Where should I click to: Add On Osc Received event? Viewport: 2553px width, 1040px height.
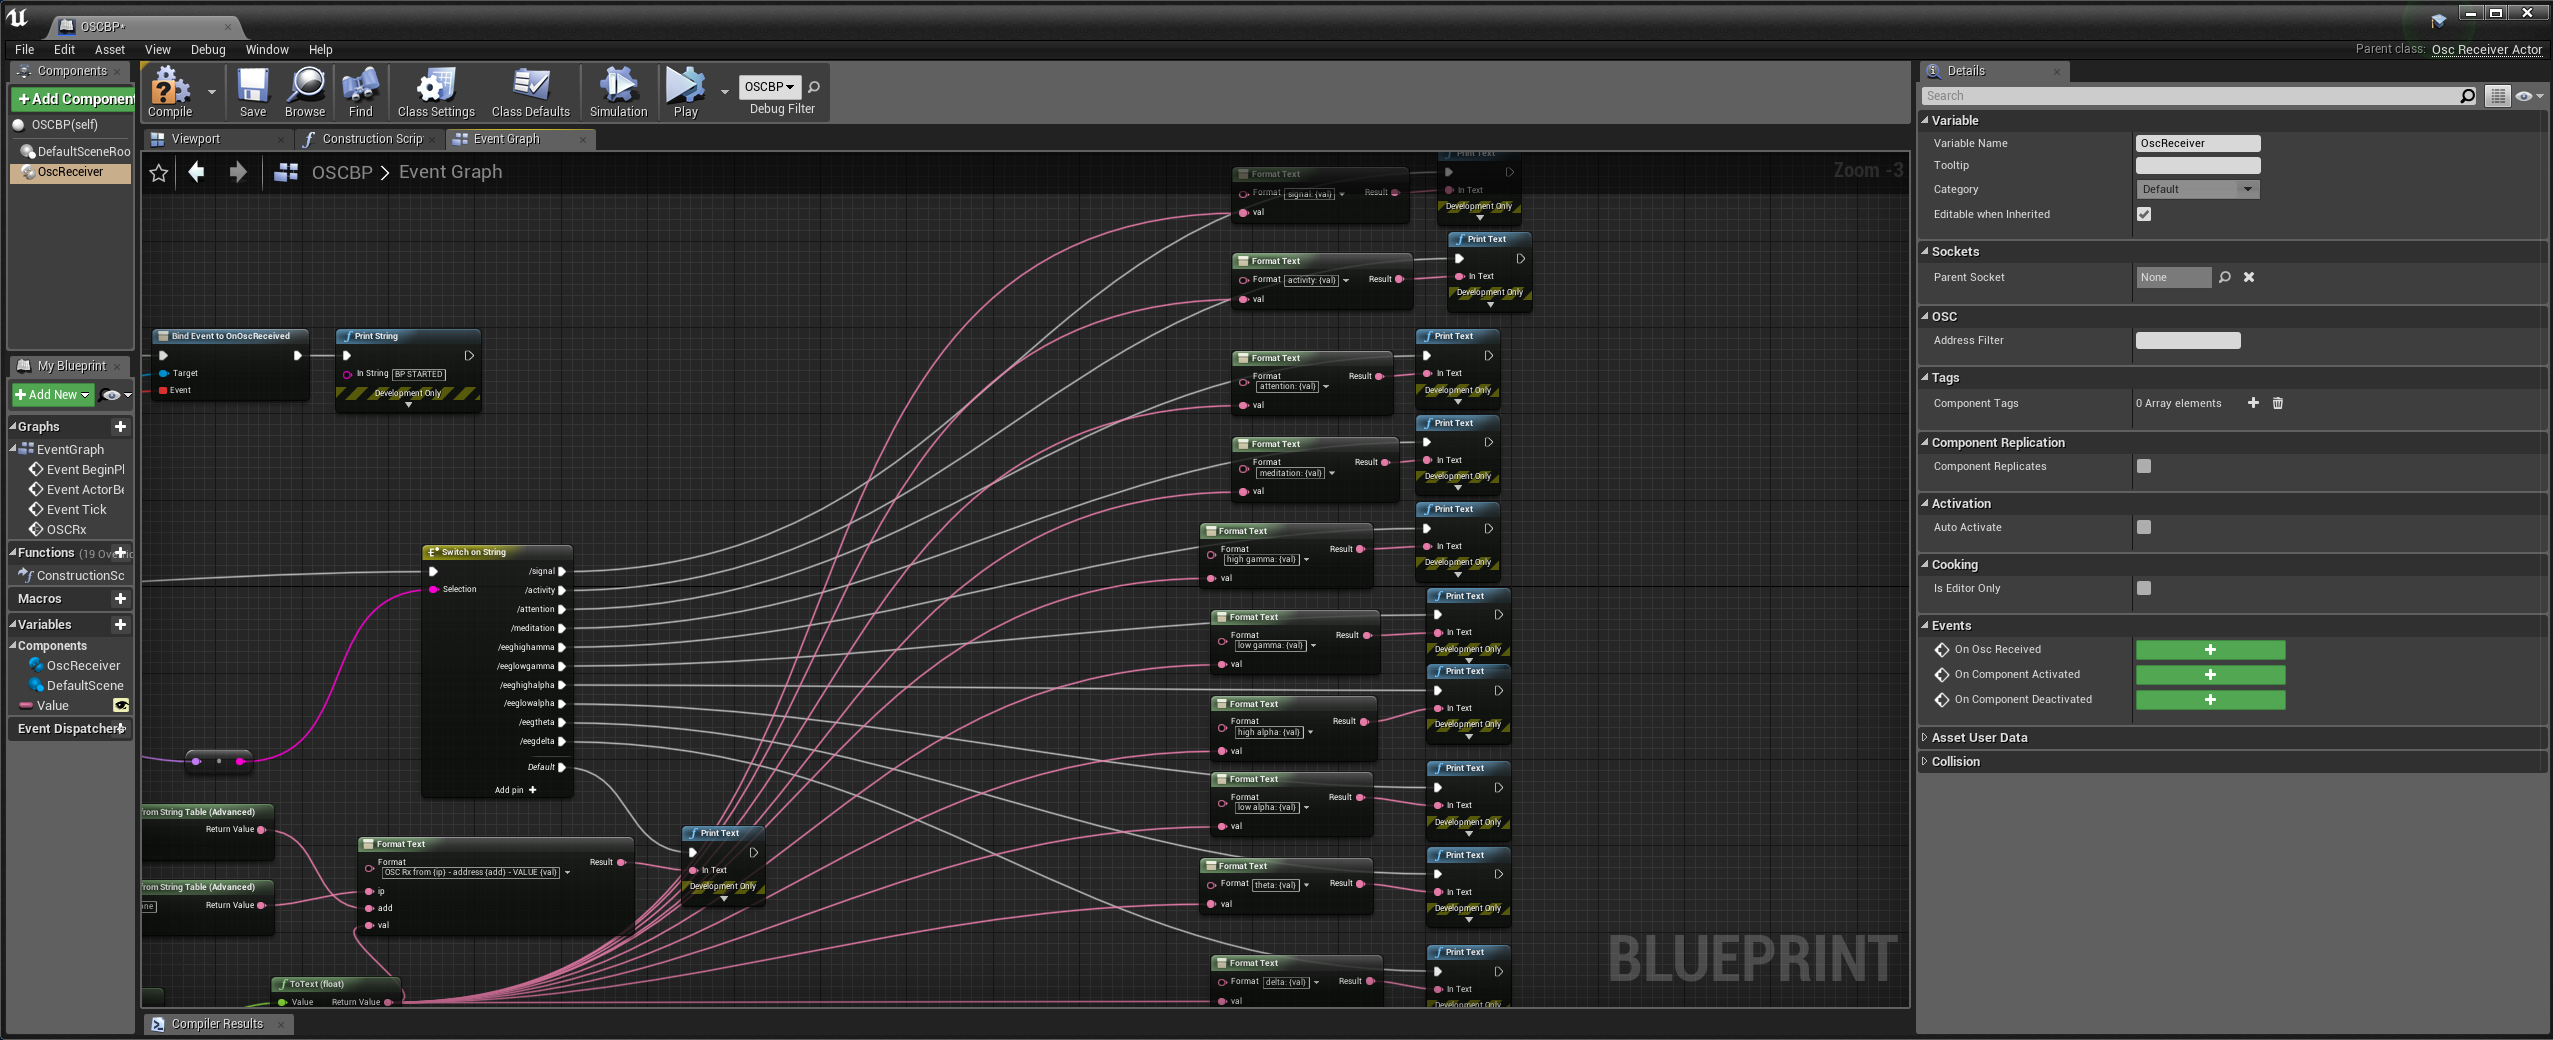[2210, 650]
